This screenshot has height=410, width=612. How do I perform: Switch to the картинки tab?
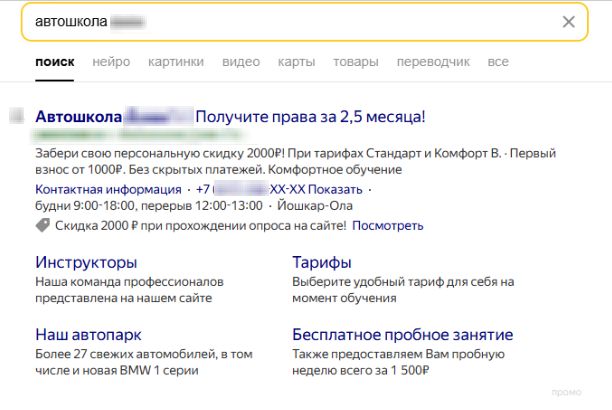click(176, 62)
